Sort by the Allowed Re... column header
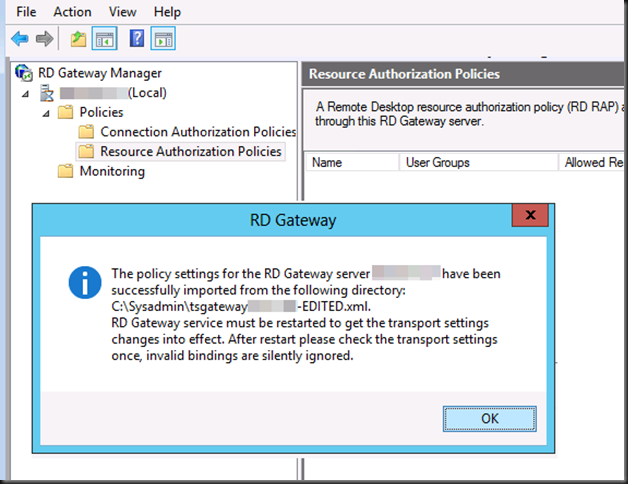The width and height of the screenshot is (628, 484). 593,162
